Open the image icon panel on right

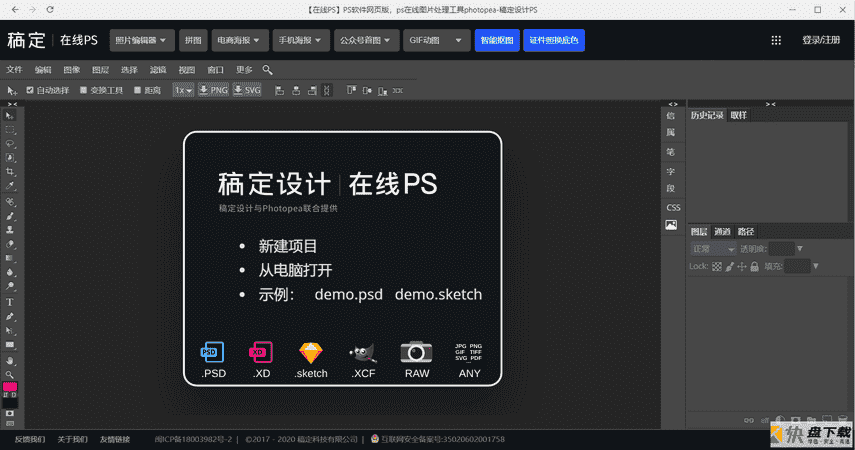pos(671,225)
